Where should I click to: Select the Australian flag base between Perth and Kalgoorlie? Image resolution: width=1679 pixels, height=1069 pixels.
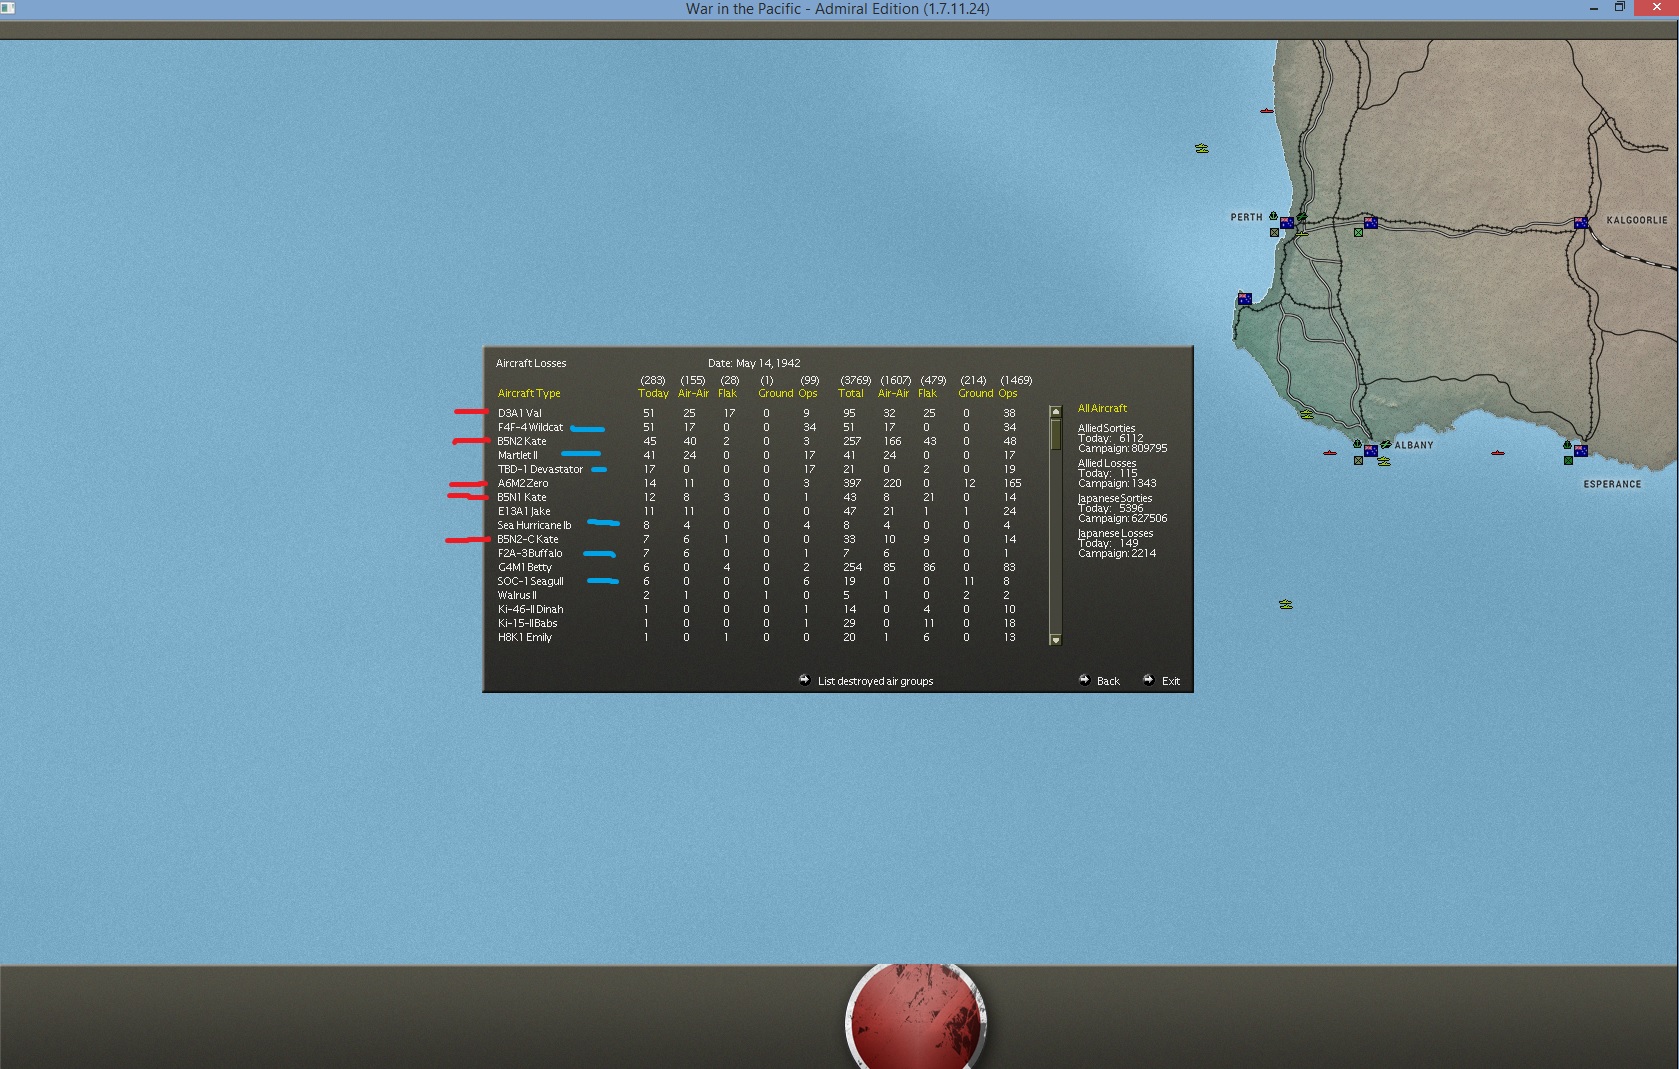(1371, 223)
